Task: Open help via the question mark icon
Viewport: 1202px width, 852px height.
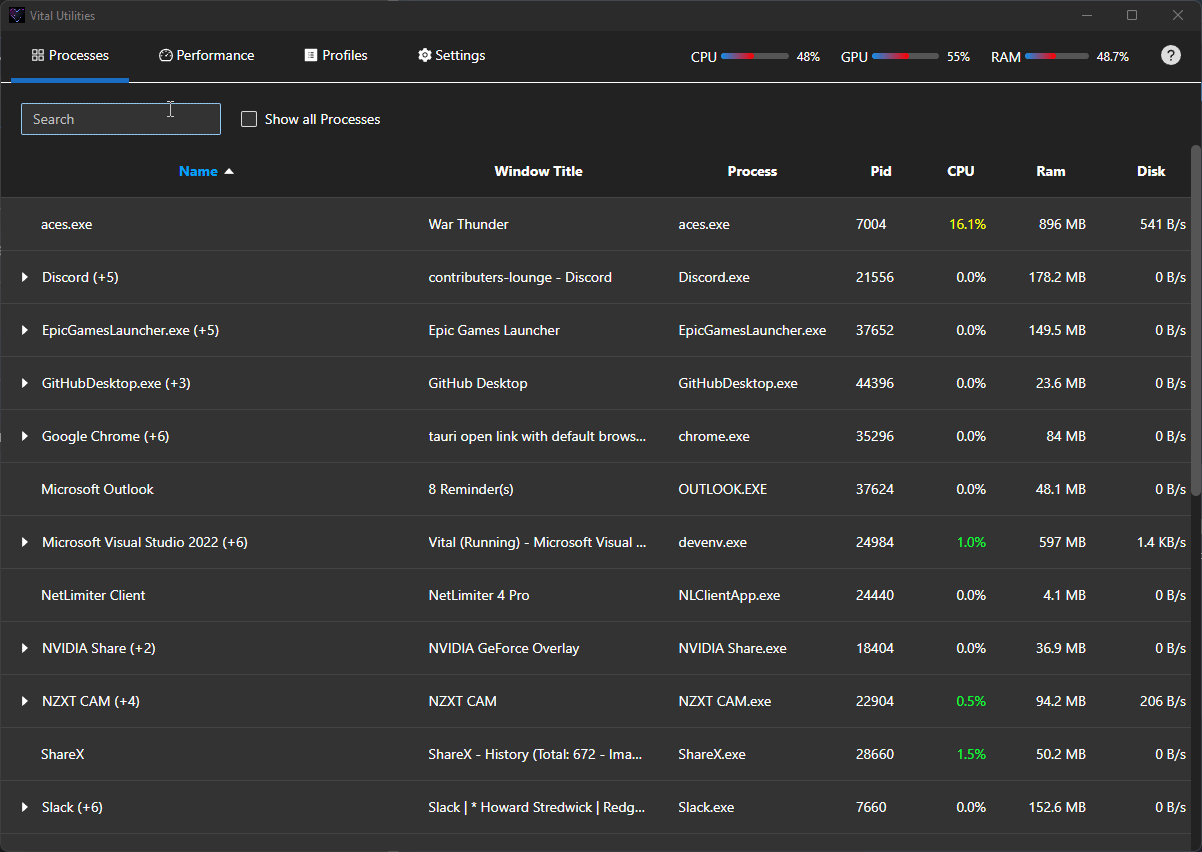Action: pos(1170,55)
